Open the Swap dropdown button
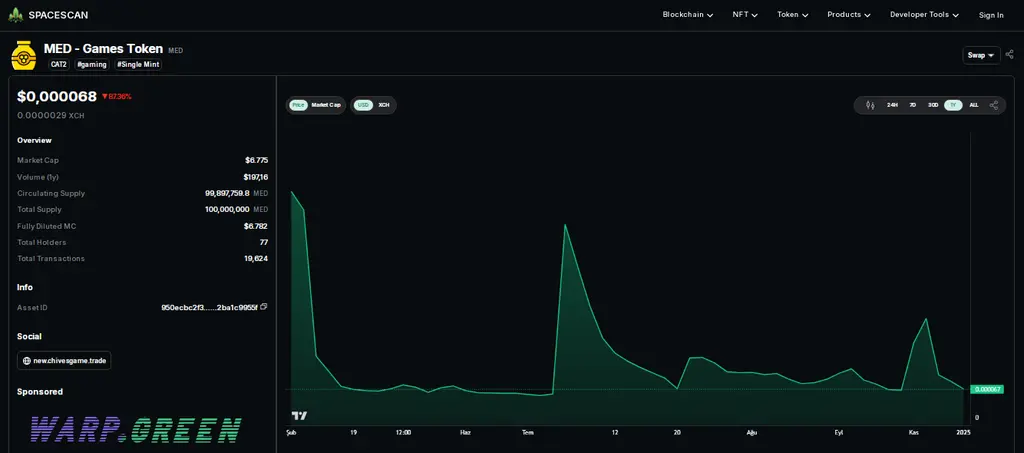The image size is (1024, 453). (981, 55)
